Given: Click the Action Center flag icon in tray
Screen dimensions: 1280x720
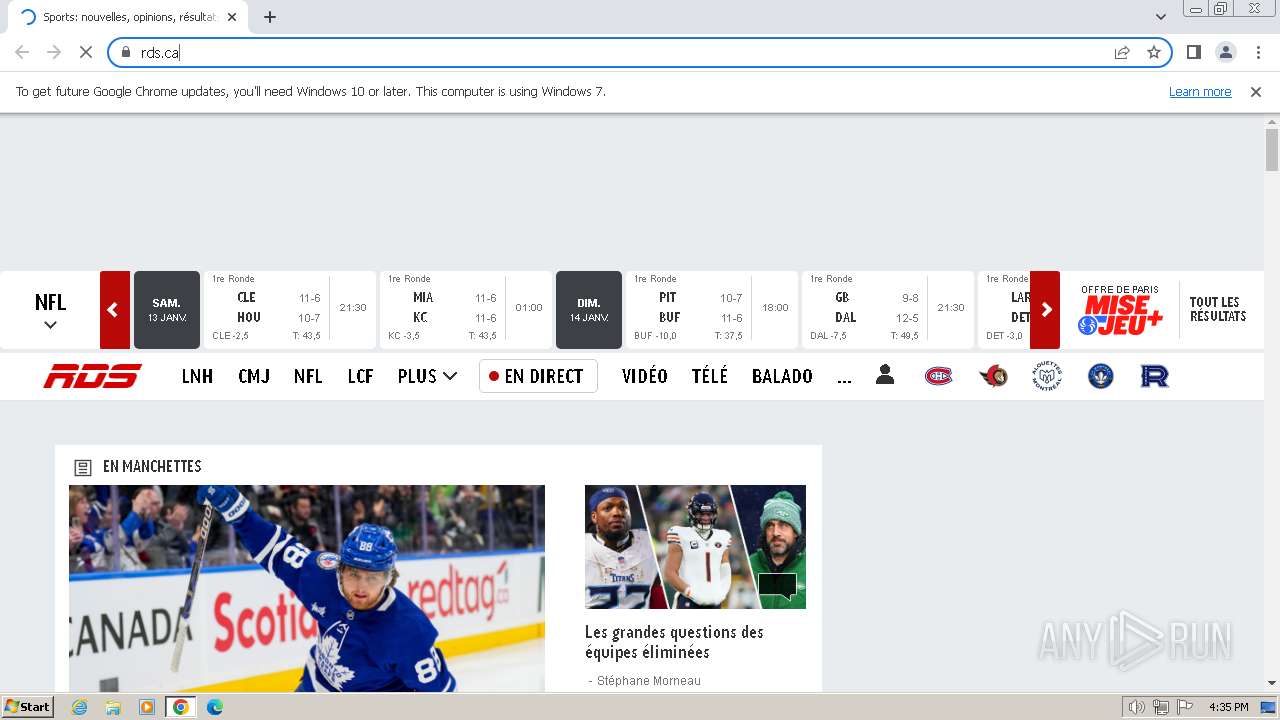Looking at the screenshot, I should pos(1185,707).
